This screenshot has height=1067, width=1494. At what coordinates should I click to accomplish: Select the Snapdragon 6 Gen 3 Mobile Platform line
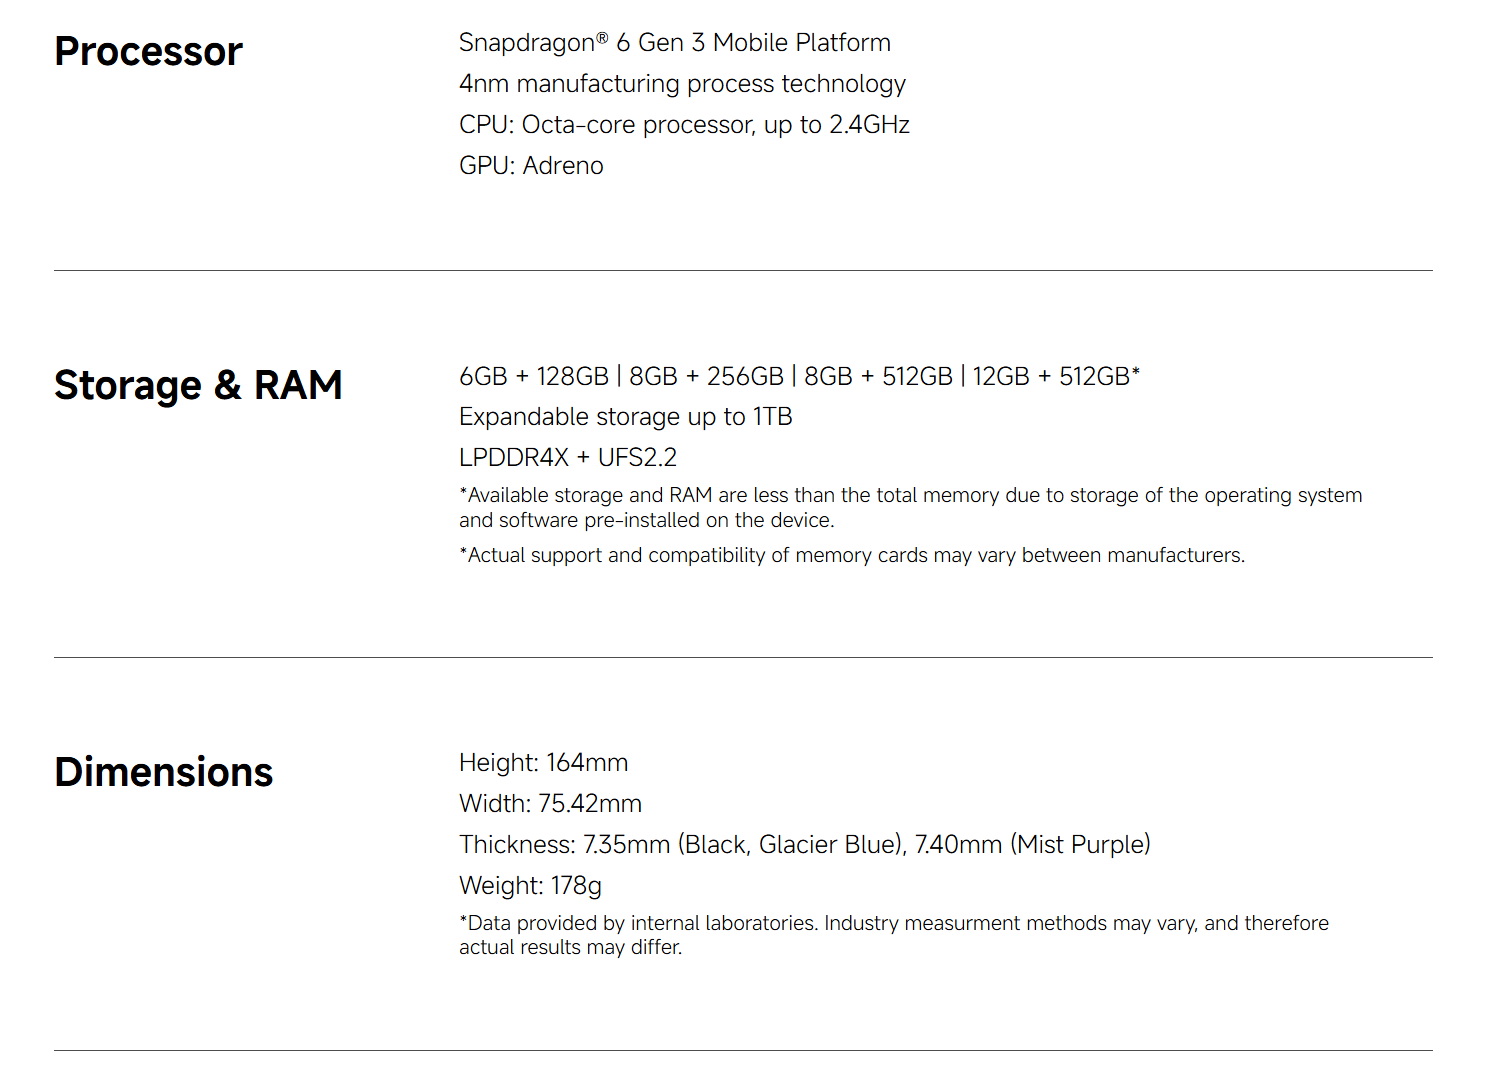(674, 43)
